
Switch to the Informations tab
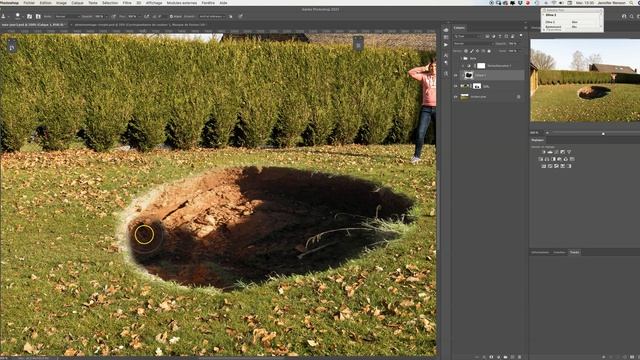point(540,252)
